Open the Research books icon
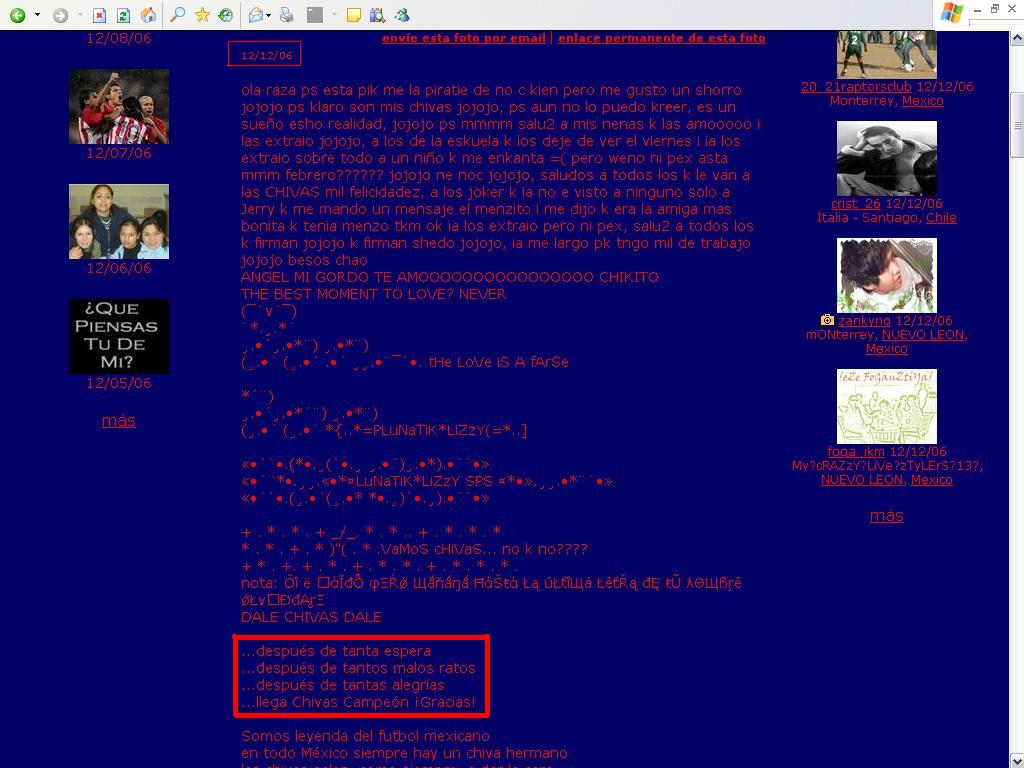The height and width of the screenshot is (768, 1024). point(377,15)
